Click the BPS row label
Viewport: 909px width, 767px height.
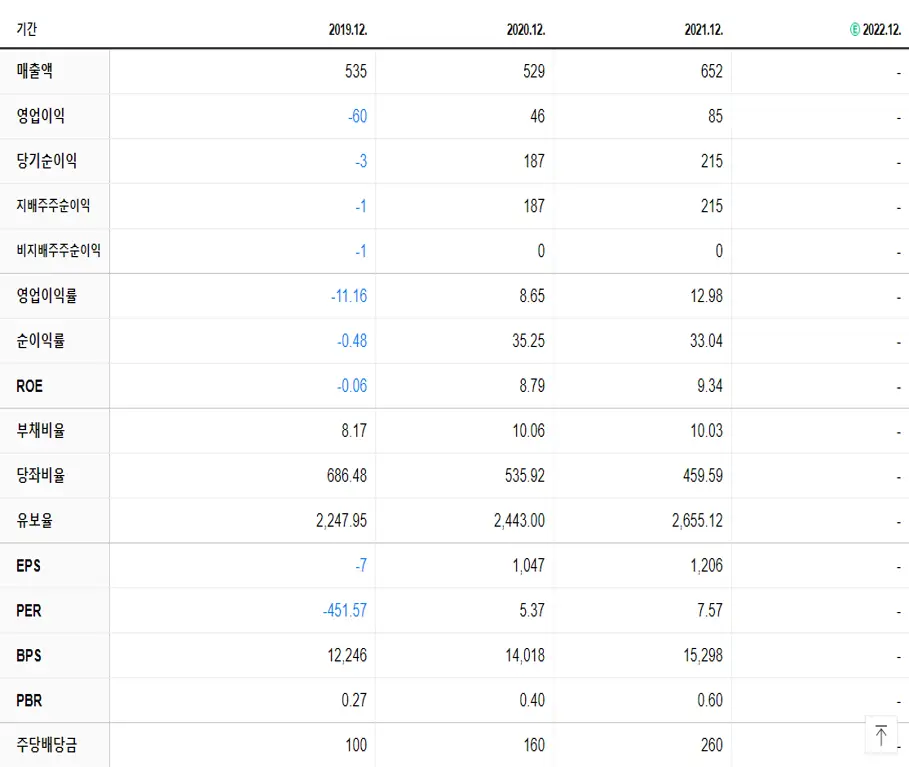29,656
